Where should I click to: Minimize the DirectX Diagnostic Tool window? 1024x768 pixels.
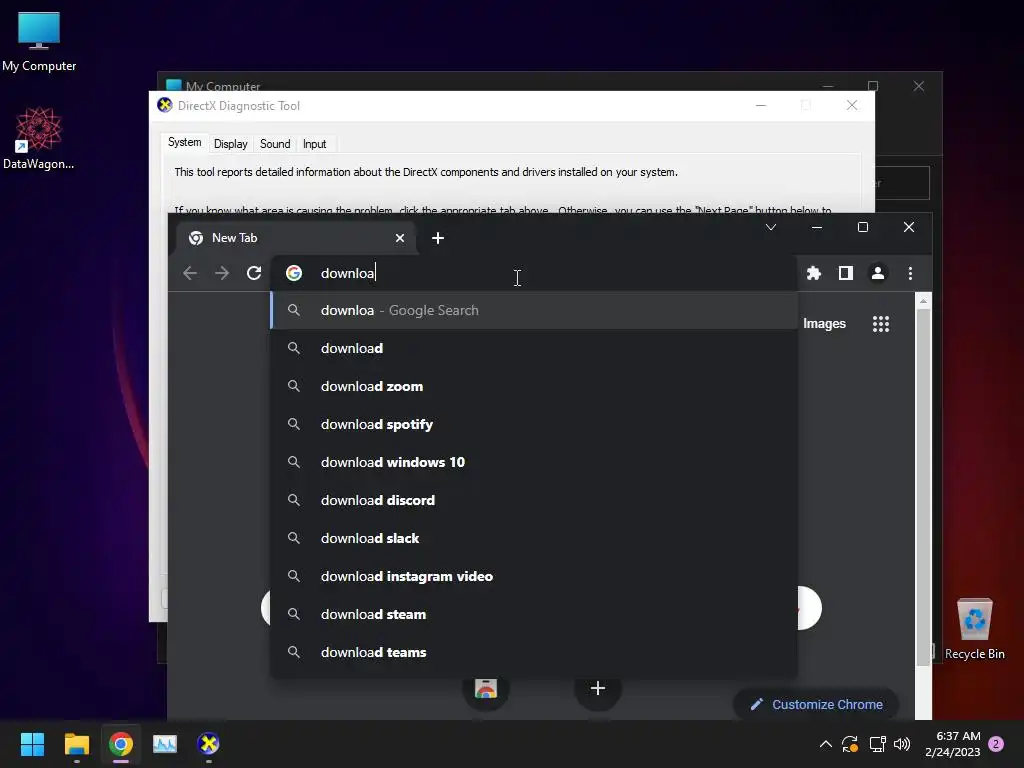tap(761, 105)
